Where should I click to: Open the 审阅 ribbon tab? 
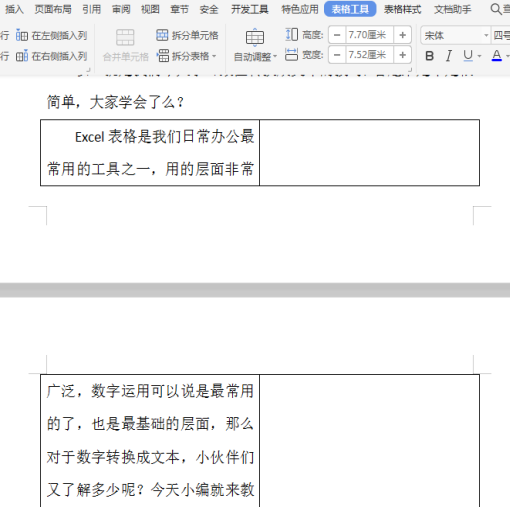[121, 9]
